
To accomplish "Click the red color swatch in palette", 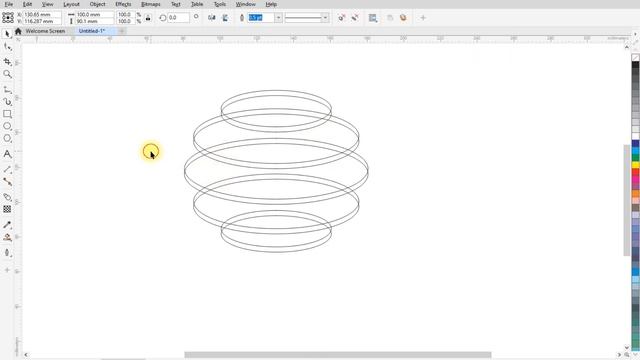I will 636,172.
